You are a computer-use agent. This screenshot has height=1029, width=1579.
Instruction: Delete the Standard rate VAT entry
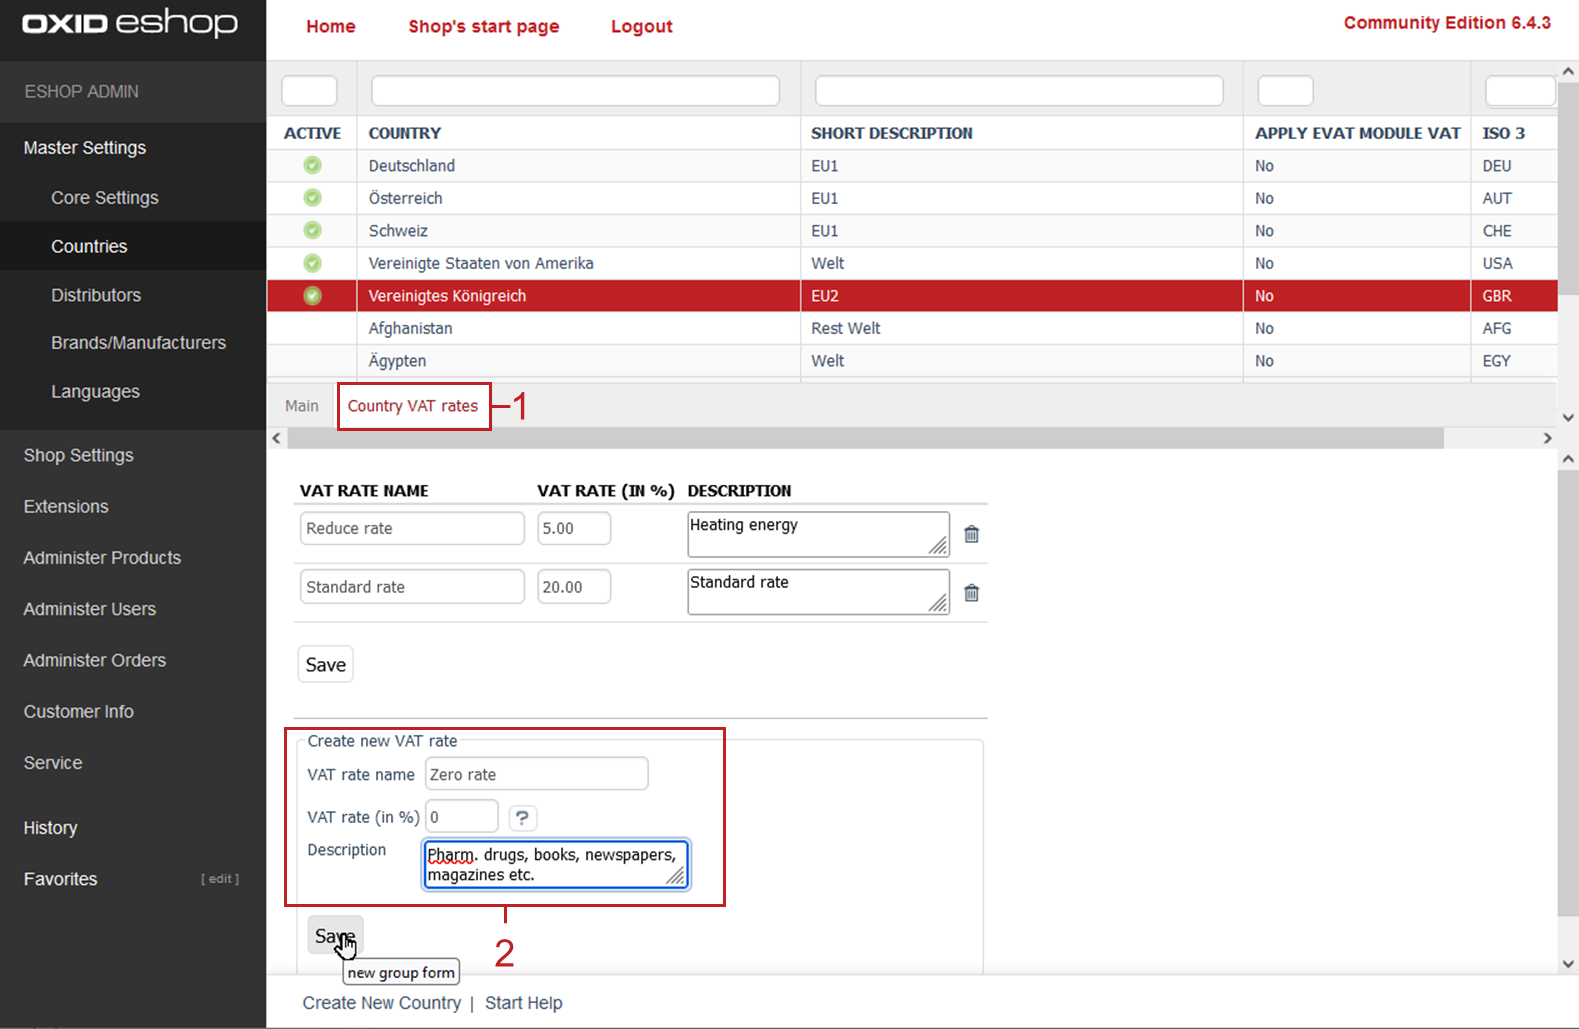971,593
